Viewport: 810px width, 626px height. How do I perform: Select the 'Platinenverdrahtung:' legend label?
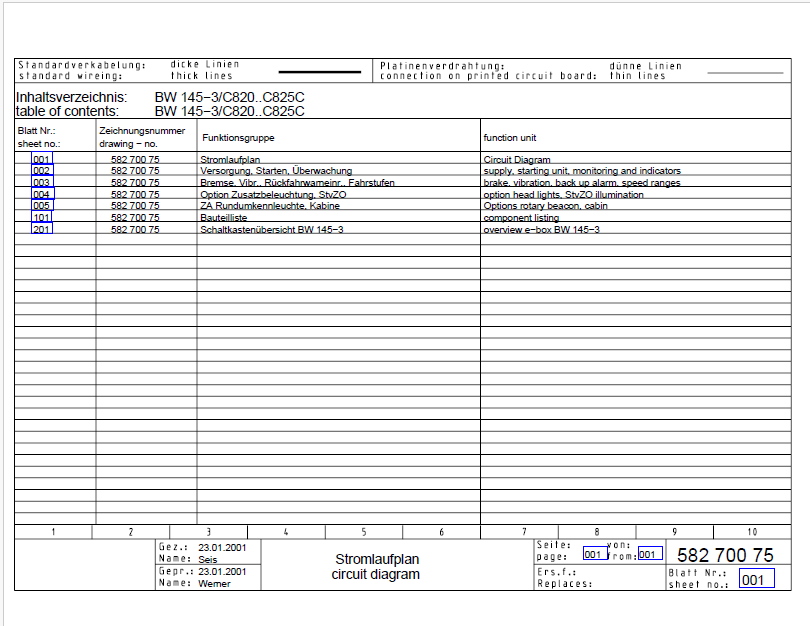[x=442, y=66]
